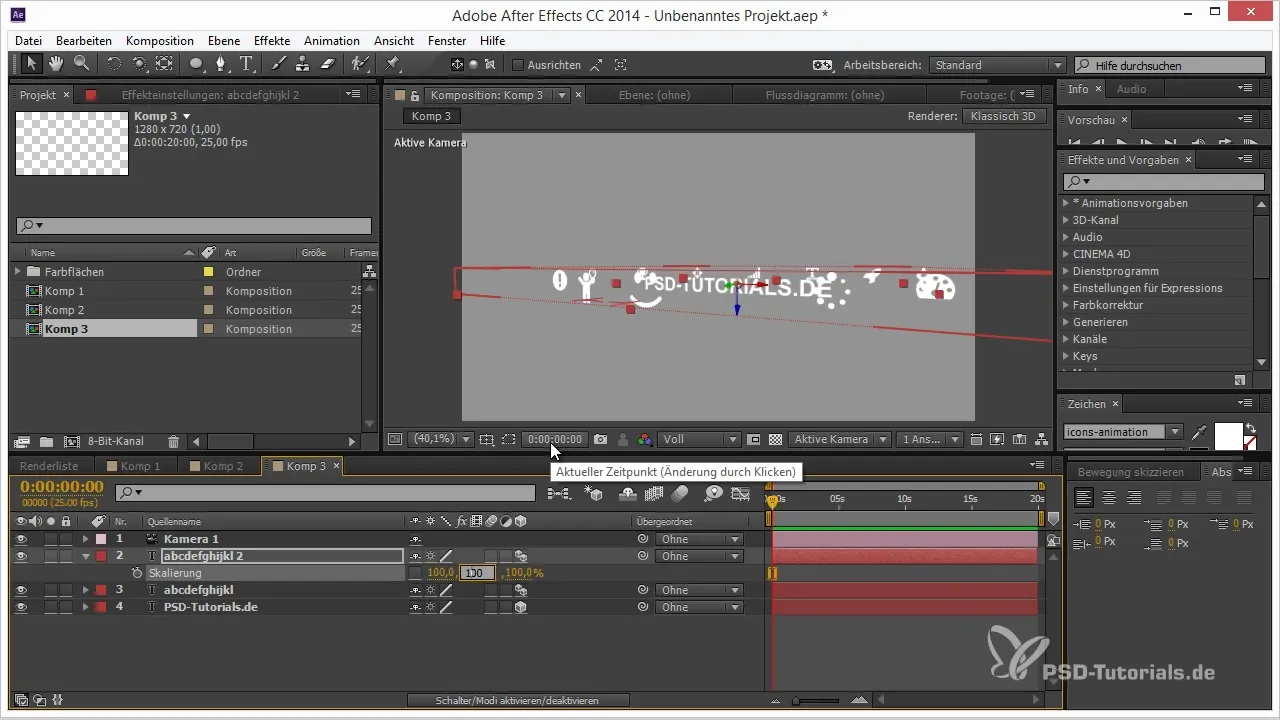This screenshot has width=1280, height=720.
Task: Select the Roto Brush tool
Action: click(x=359, y=64)
